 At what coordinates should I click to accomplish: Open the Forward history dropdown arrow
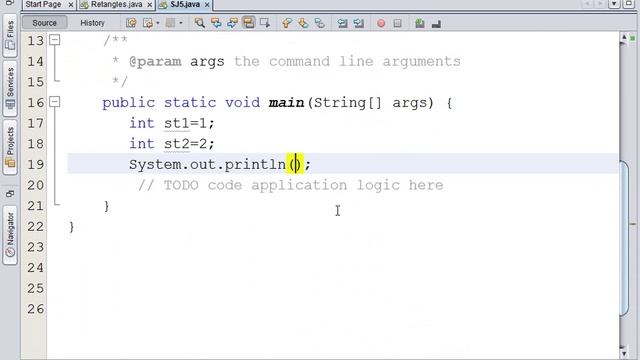coord(181,23)
